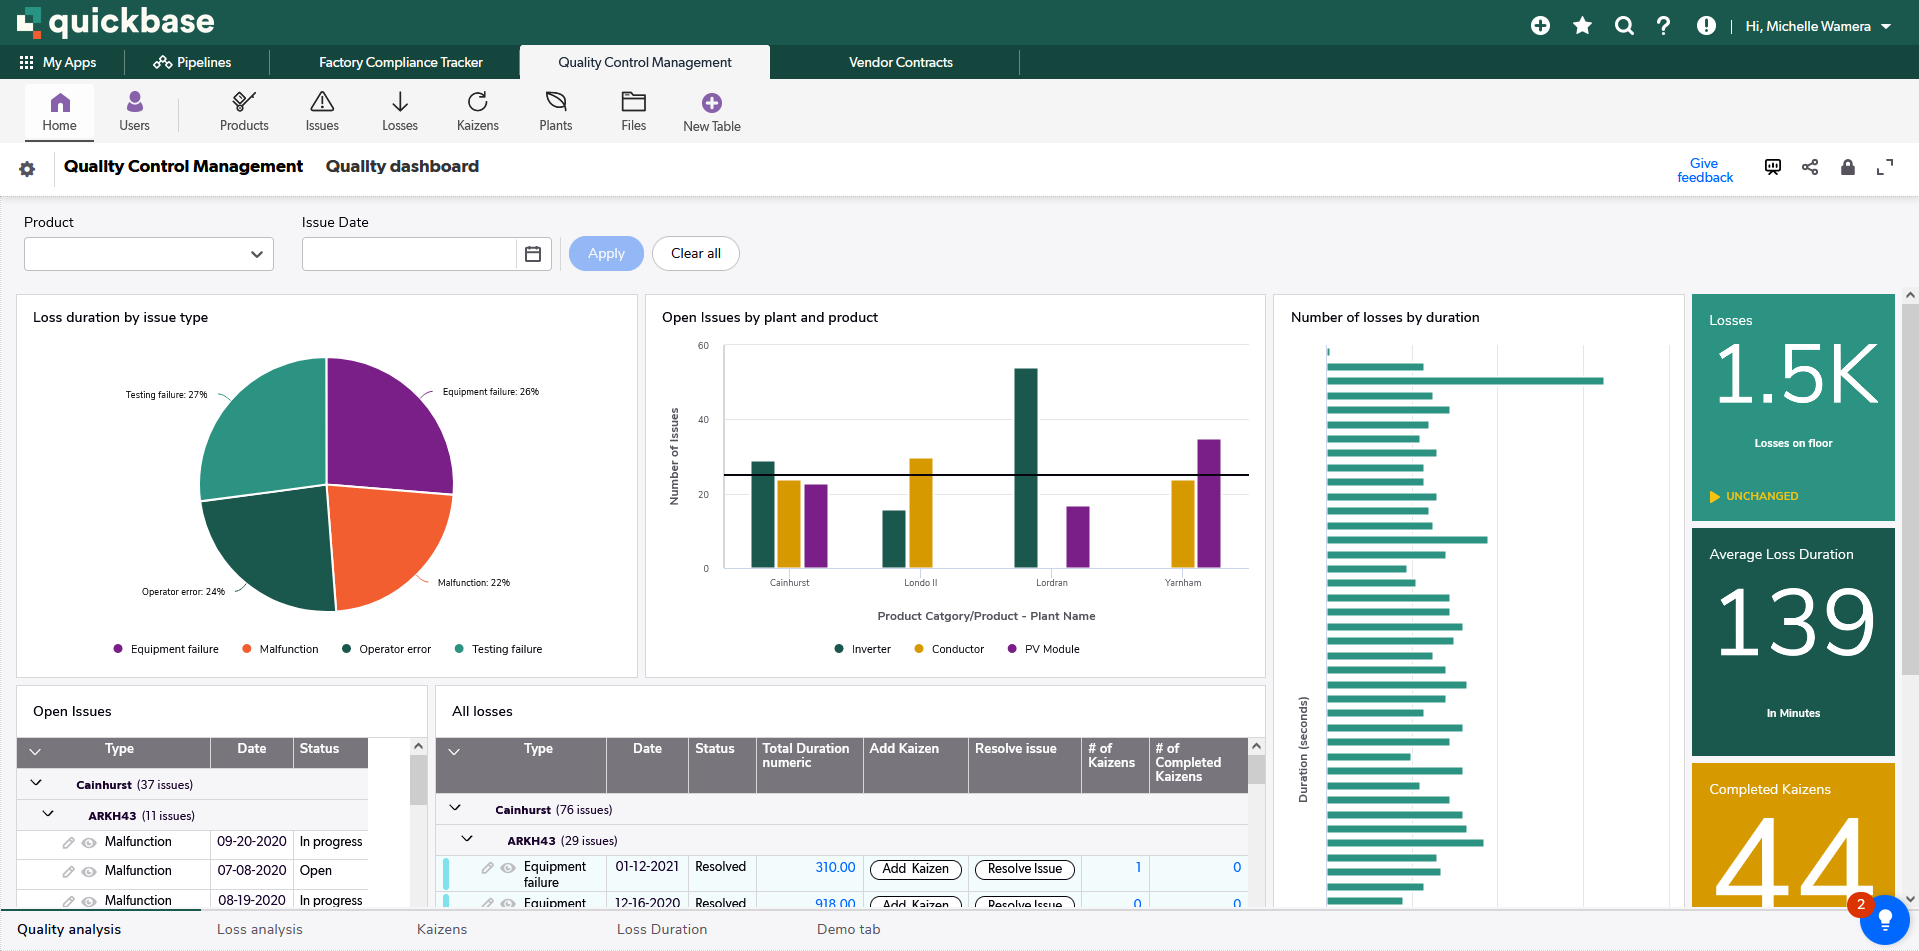Screen dimensions: 1919x951
Task: Click the Clear all button
Action: (695, 254)
